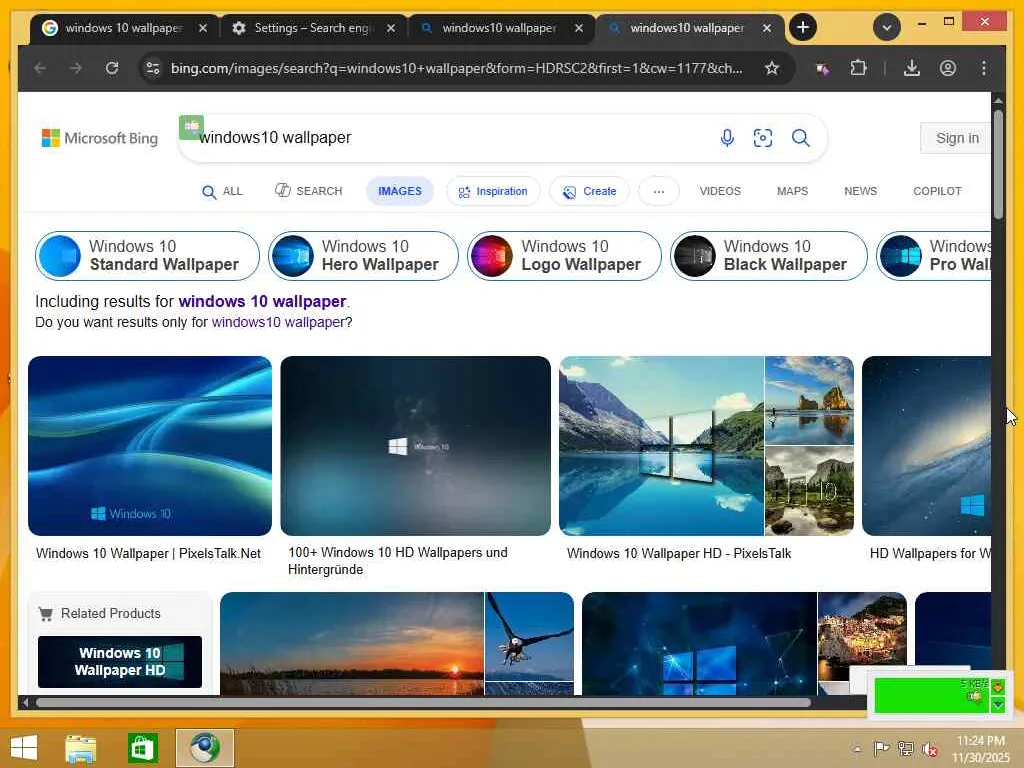Go forward using the browser forward arrow
Image resolution: width=1024 pixels, height=768 pixels.
76,69
